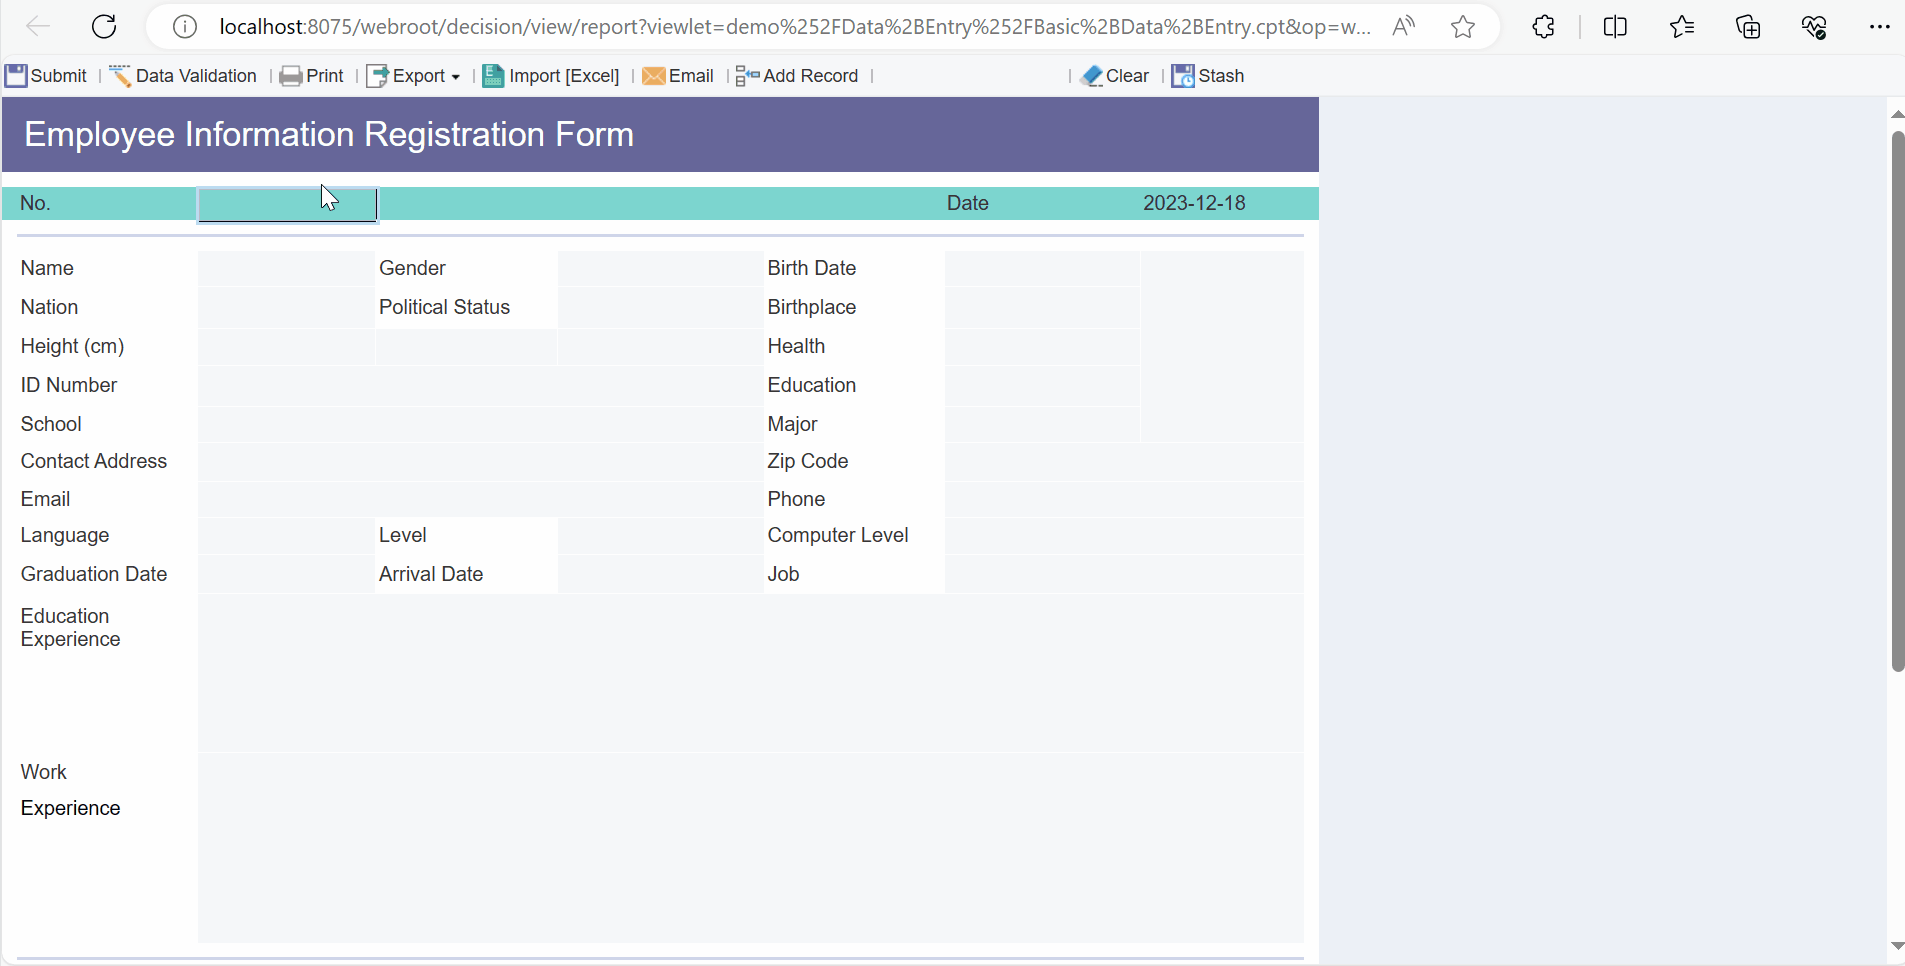
Task: Click the vertical scrollbar thumb
Action: point(1897,400)
